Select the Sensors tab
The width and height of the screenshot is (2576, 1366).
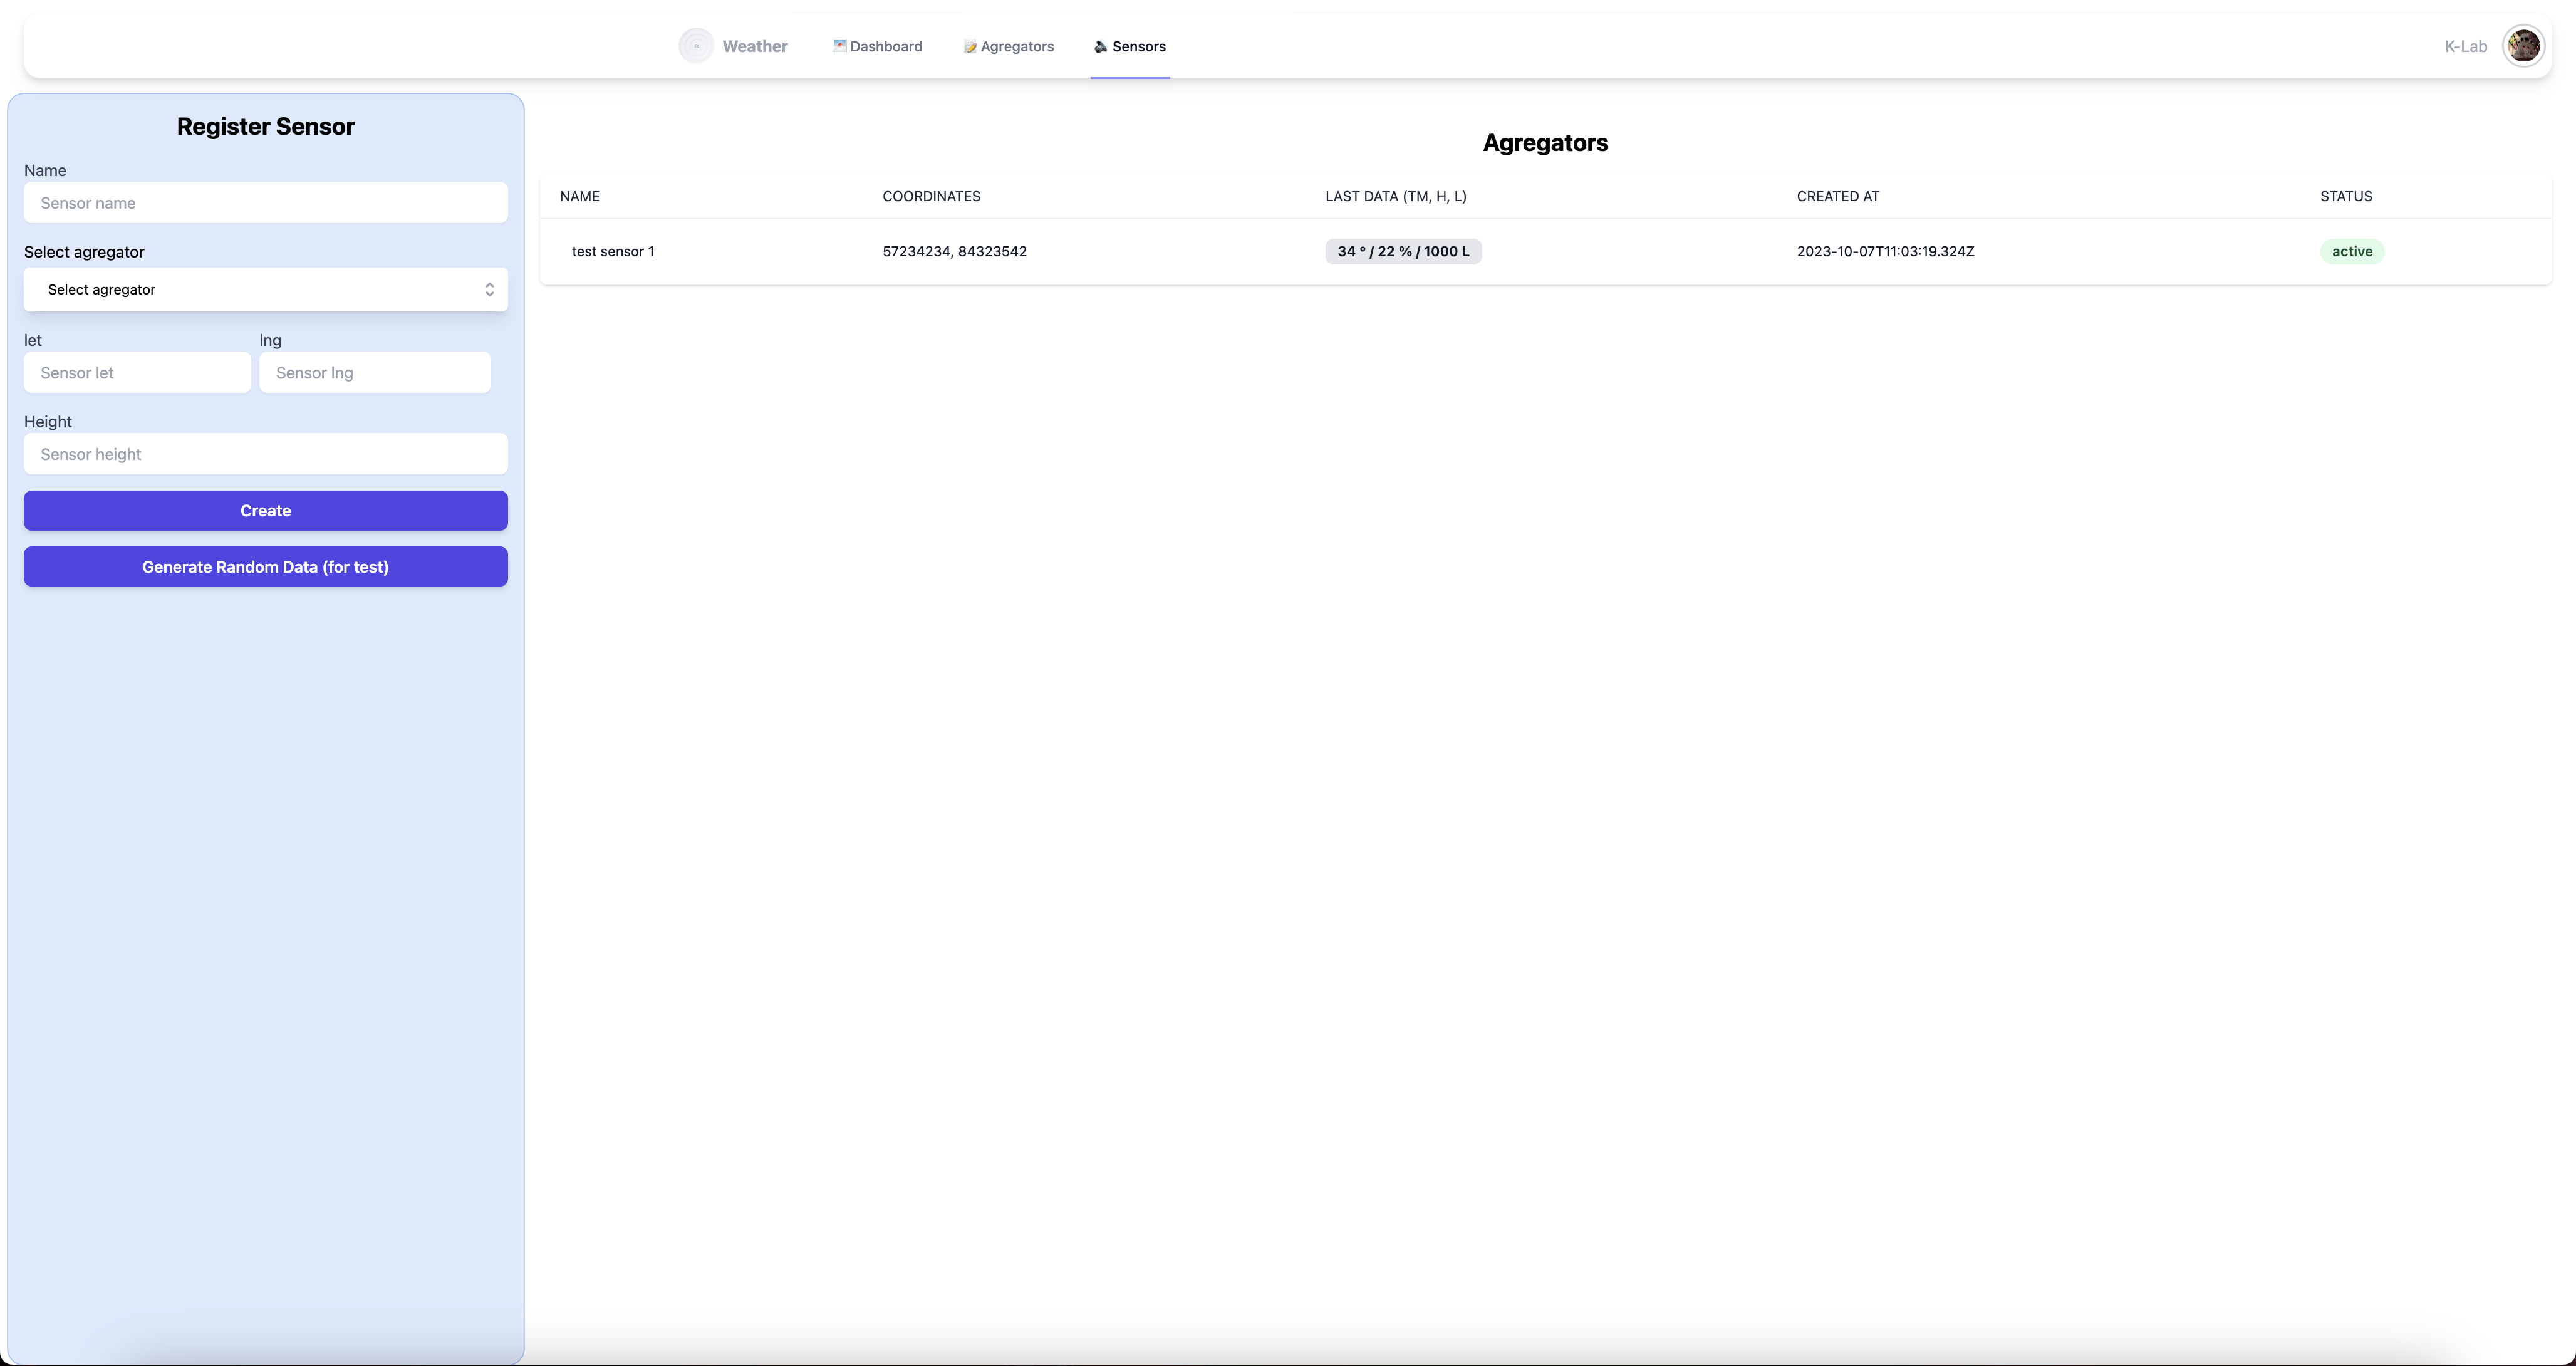(x=1130, y=46)
